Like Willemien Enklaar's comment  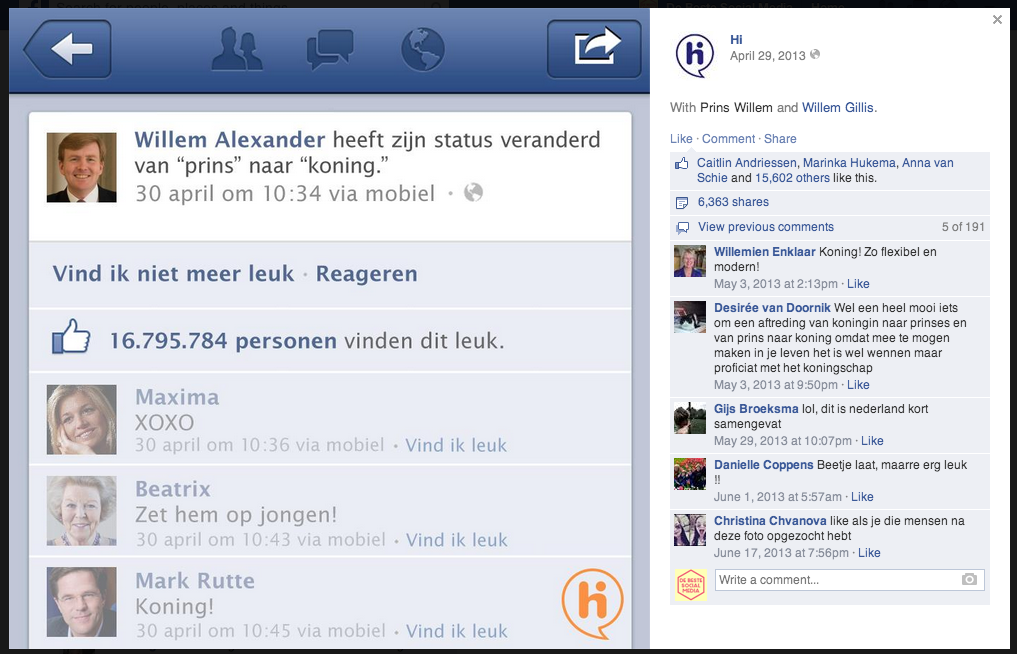858,284
